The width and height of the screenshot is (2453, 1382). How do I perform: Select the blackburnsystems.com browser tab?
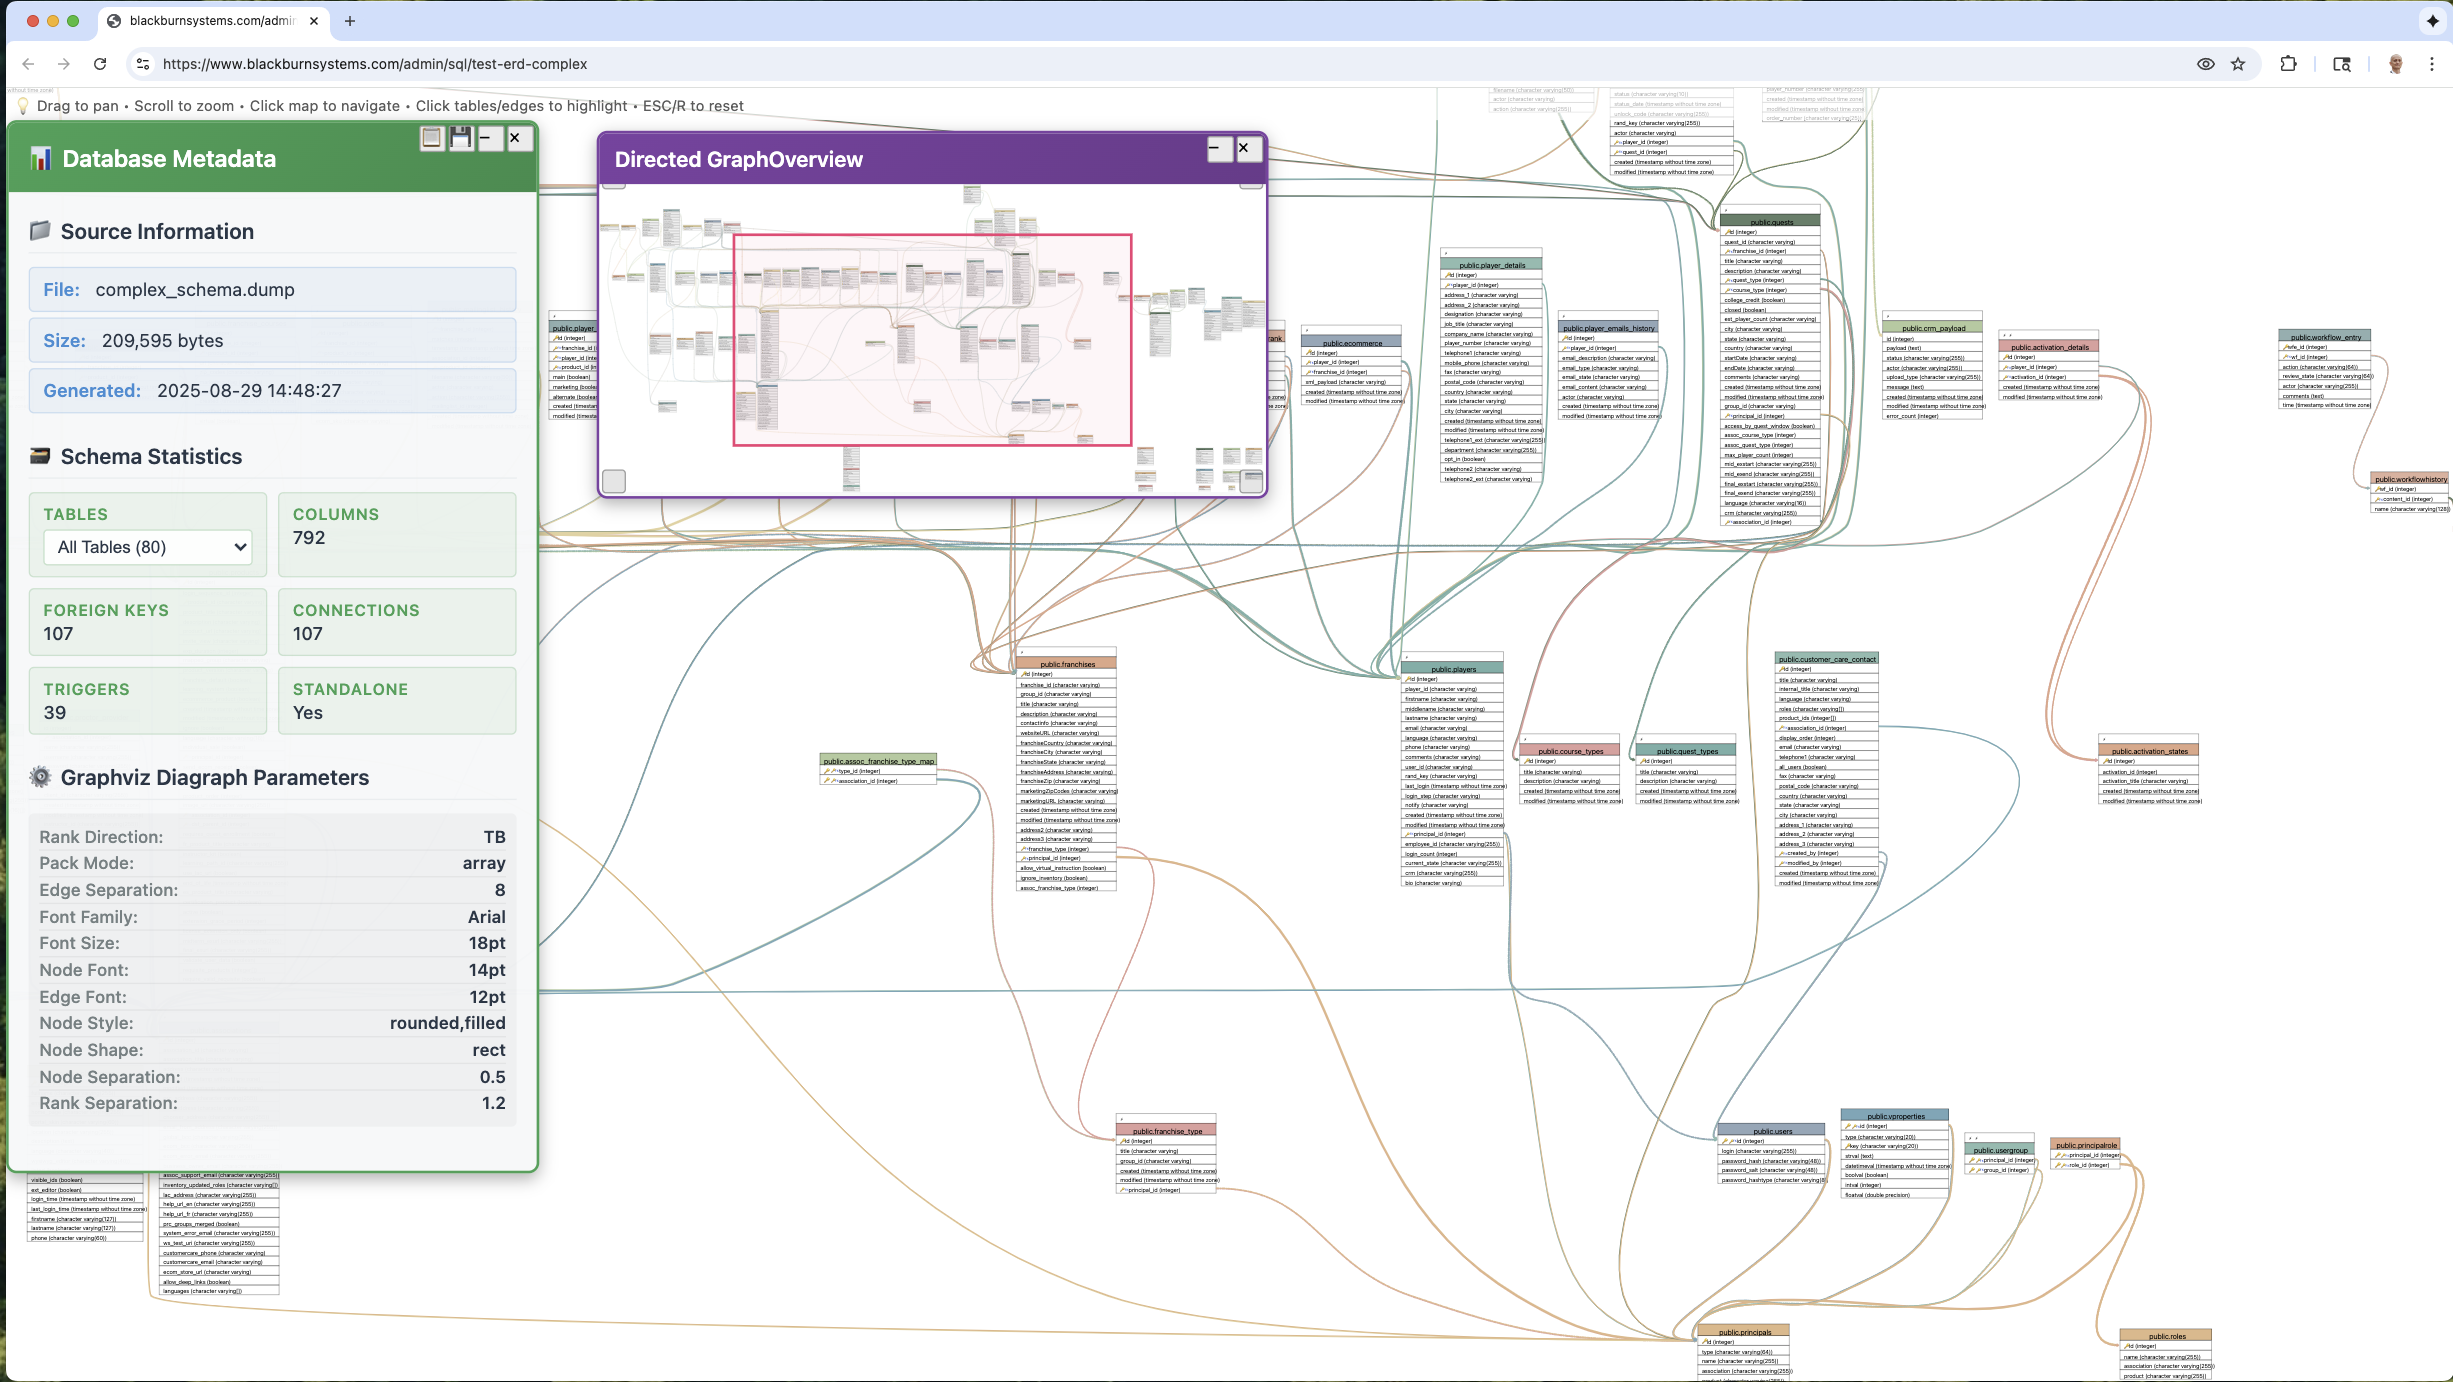(212, 21)
